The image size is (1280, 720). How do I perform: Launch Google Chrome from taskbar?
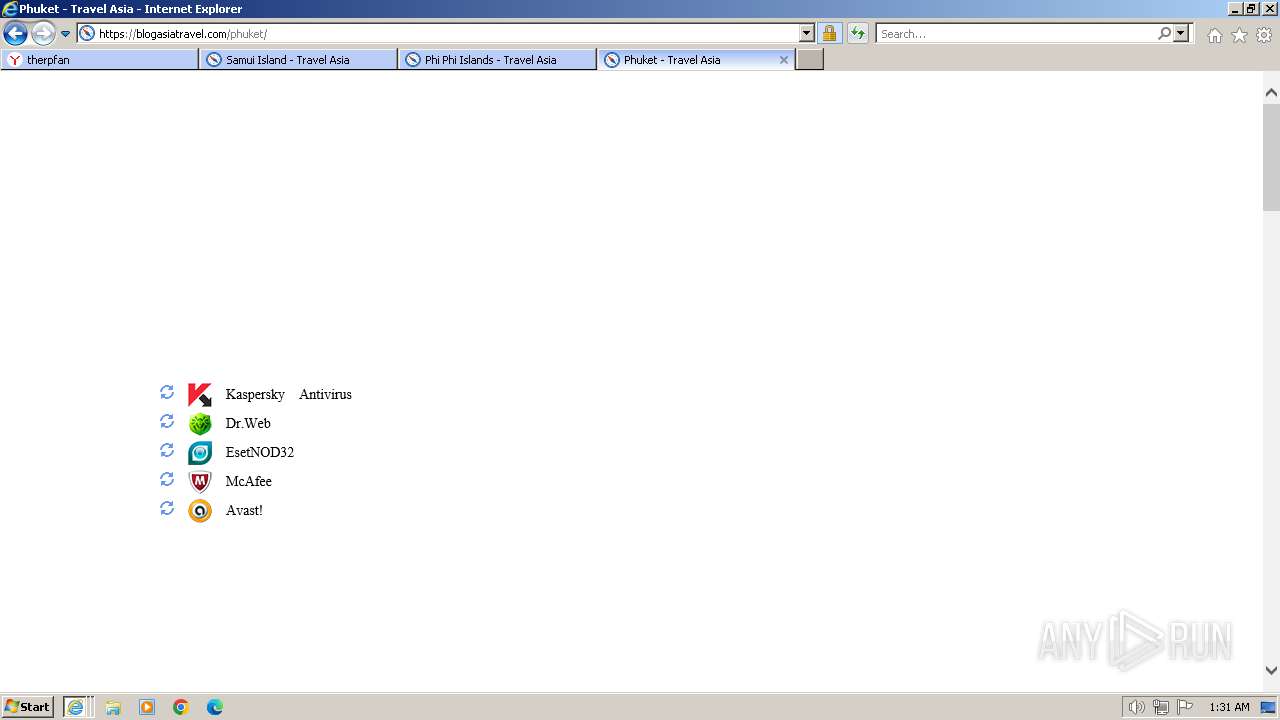(x=181, y=707)
